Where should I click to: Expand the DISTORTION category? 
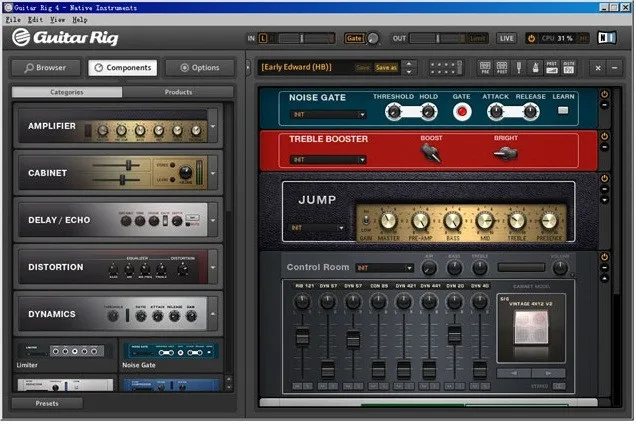point(213,267)
